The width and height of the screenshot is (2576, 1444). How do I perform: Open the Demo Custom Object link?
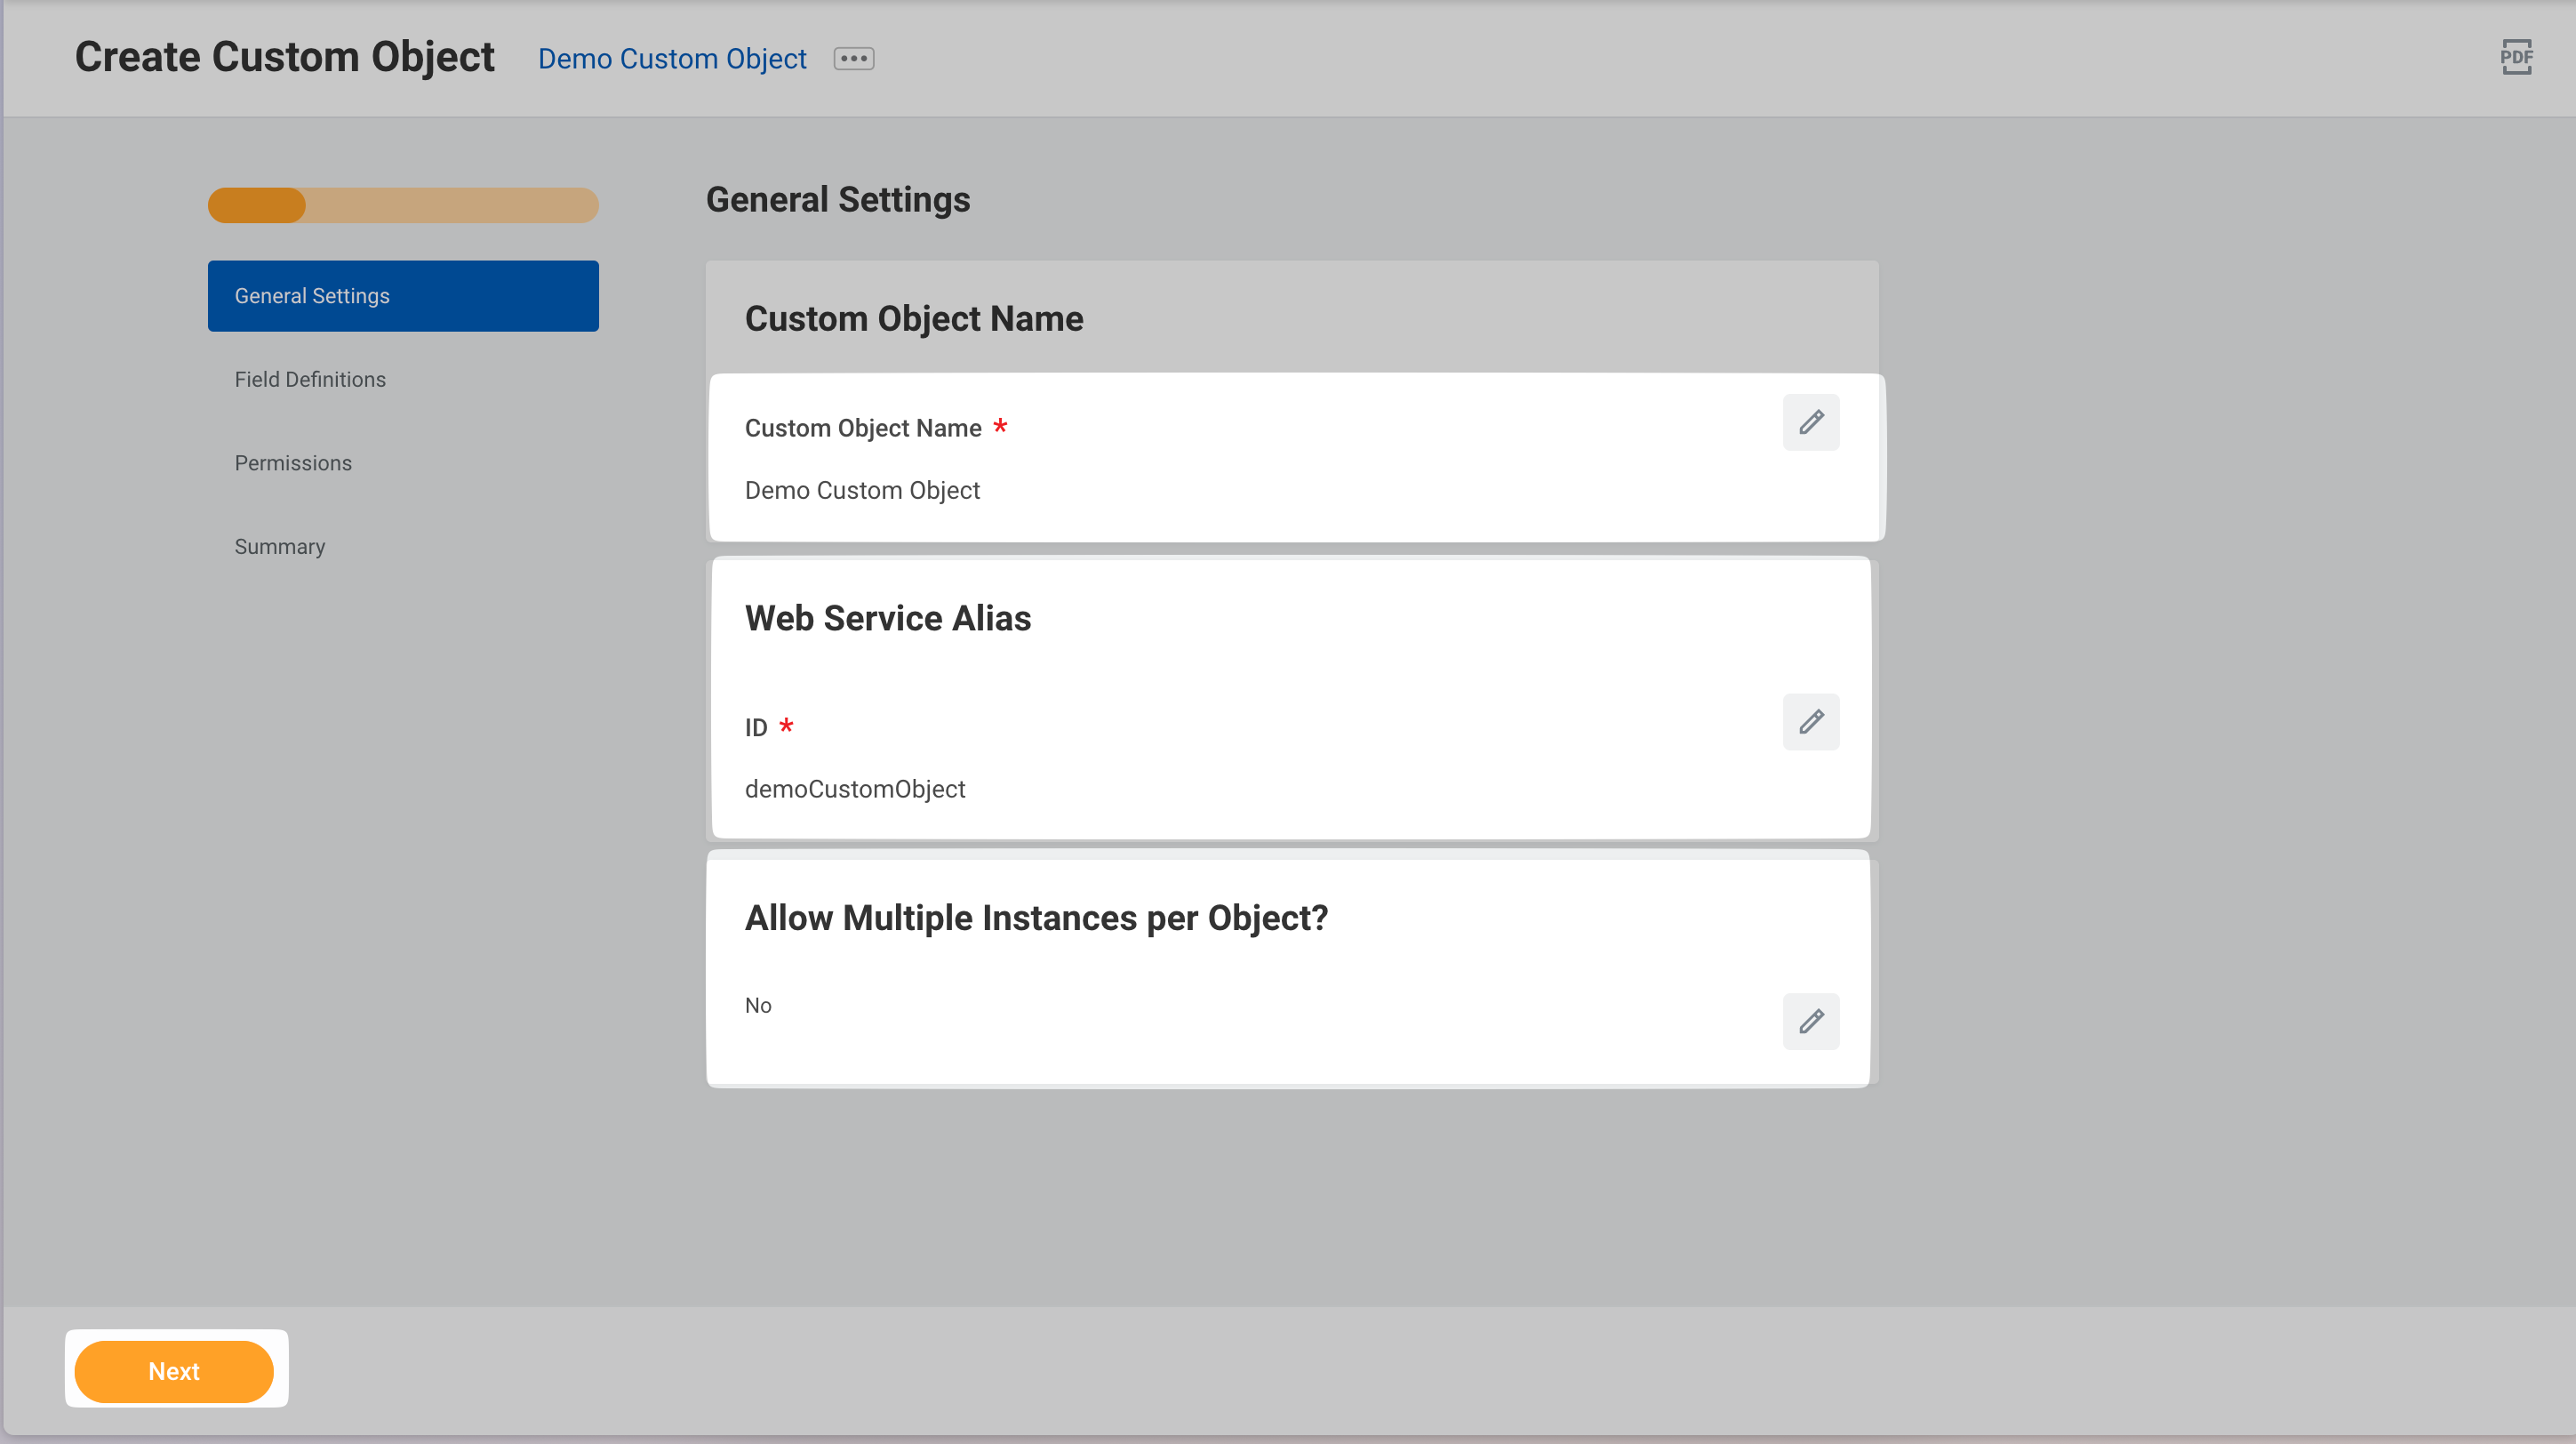point(672,59)
